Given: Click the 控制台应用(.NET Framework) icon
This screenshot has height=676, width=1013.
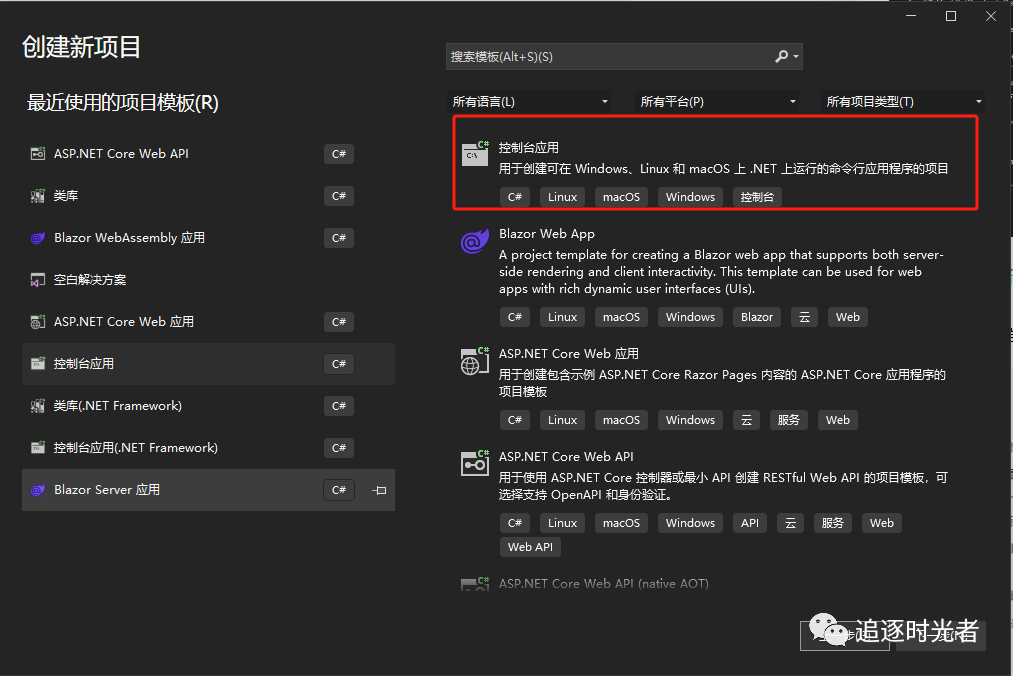Looking at the screenshot, I should pos(38,448).
